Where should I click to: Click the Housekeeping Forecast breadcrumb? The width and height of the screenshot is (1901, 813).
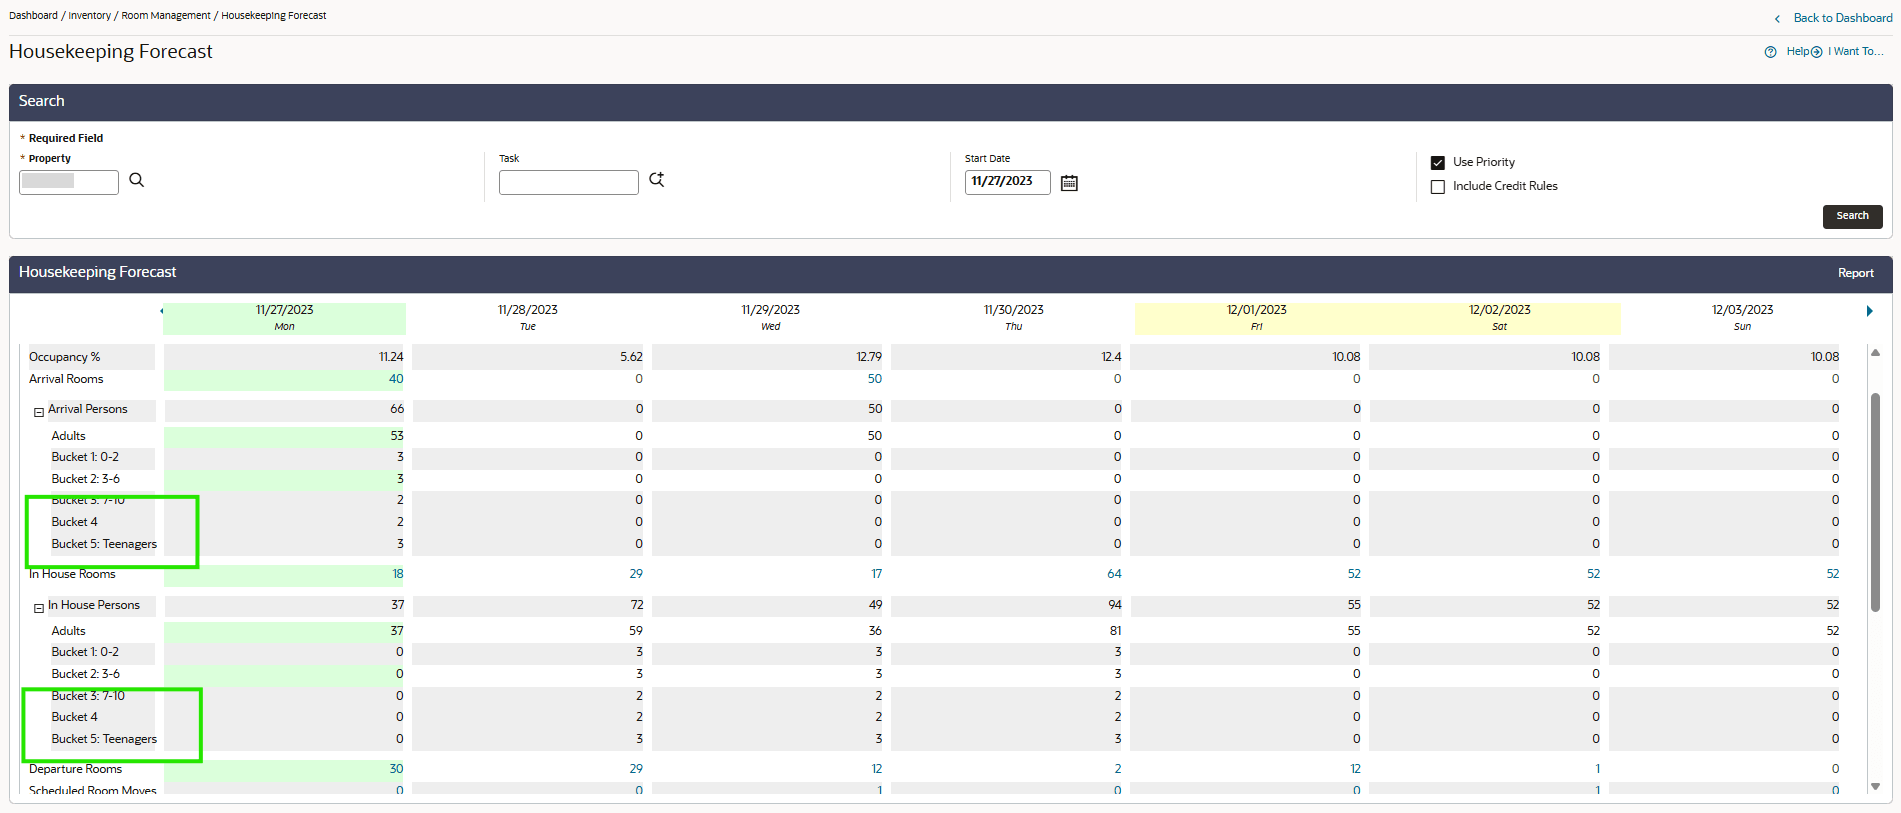[x=274, y=16]
